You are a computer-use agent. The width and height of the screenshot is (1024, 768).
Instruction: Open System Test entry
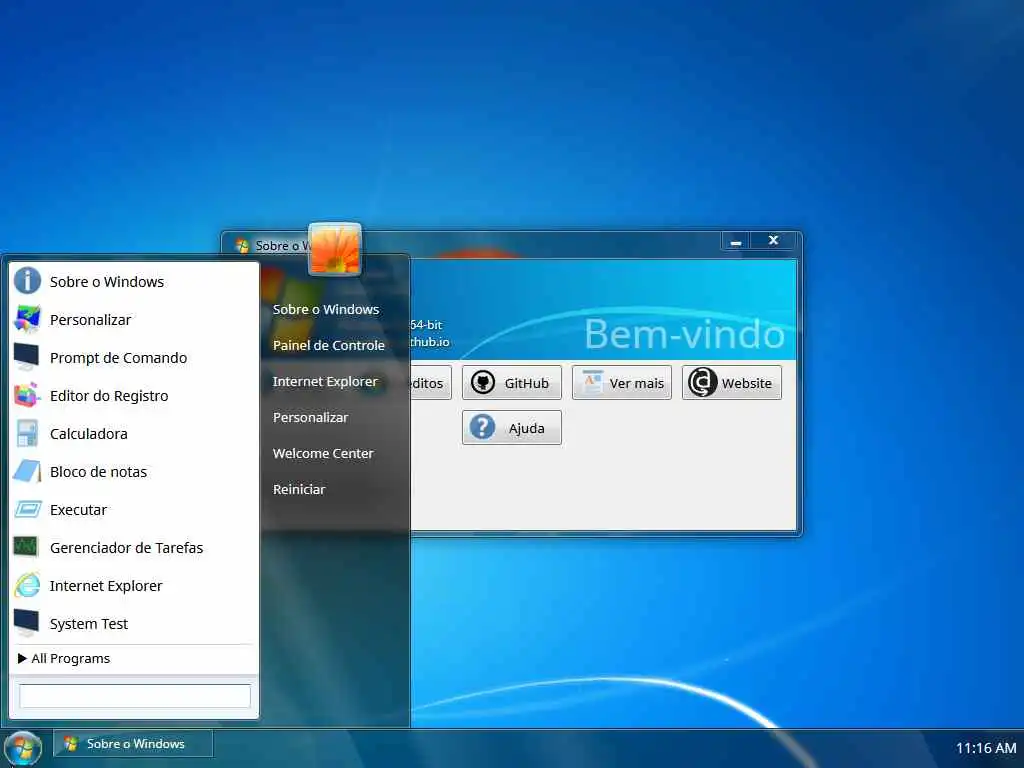tap(134, 623)
